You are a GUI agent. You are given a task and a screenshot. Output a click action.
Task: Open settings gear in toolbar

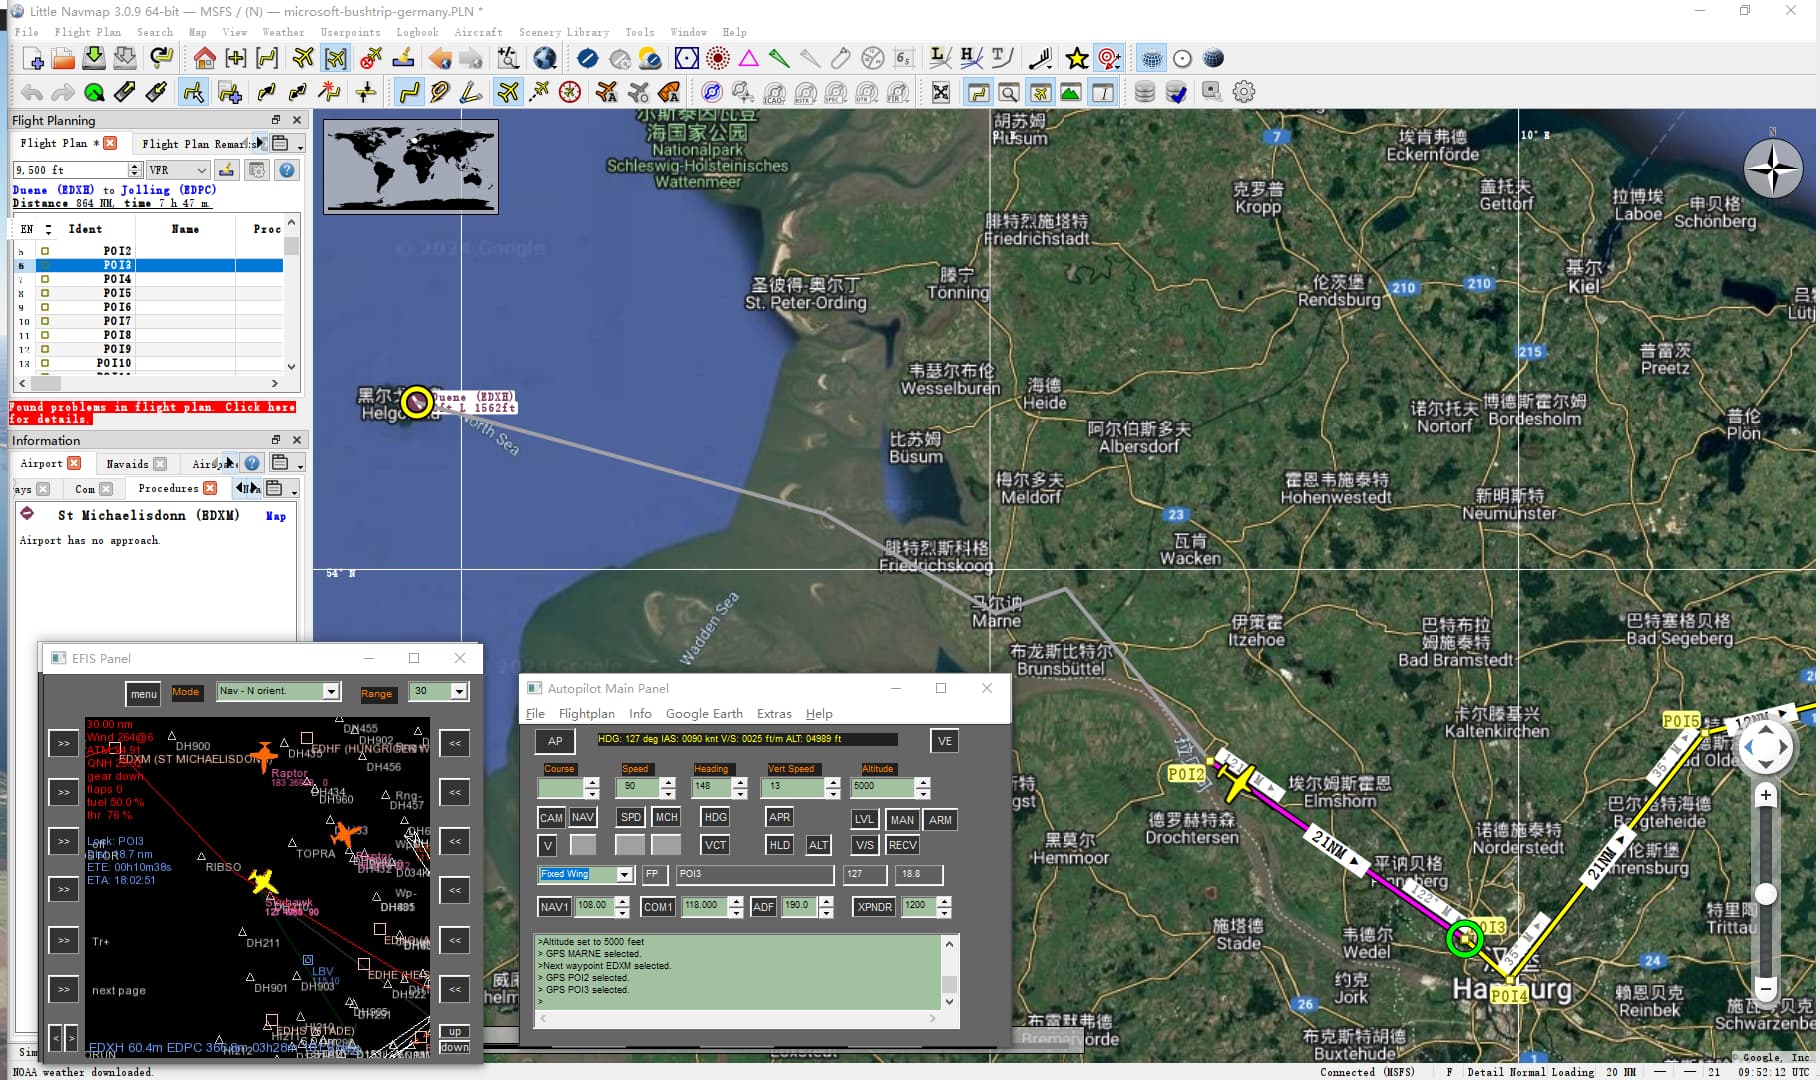1243,93
